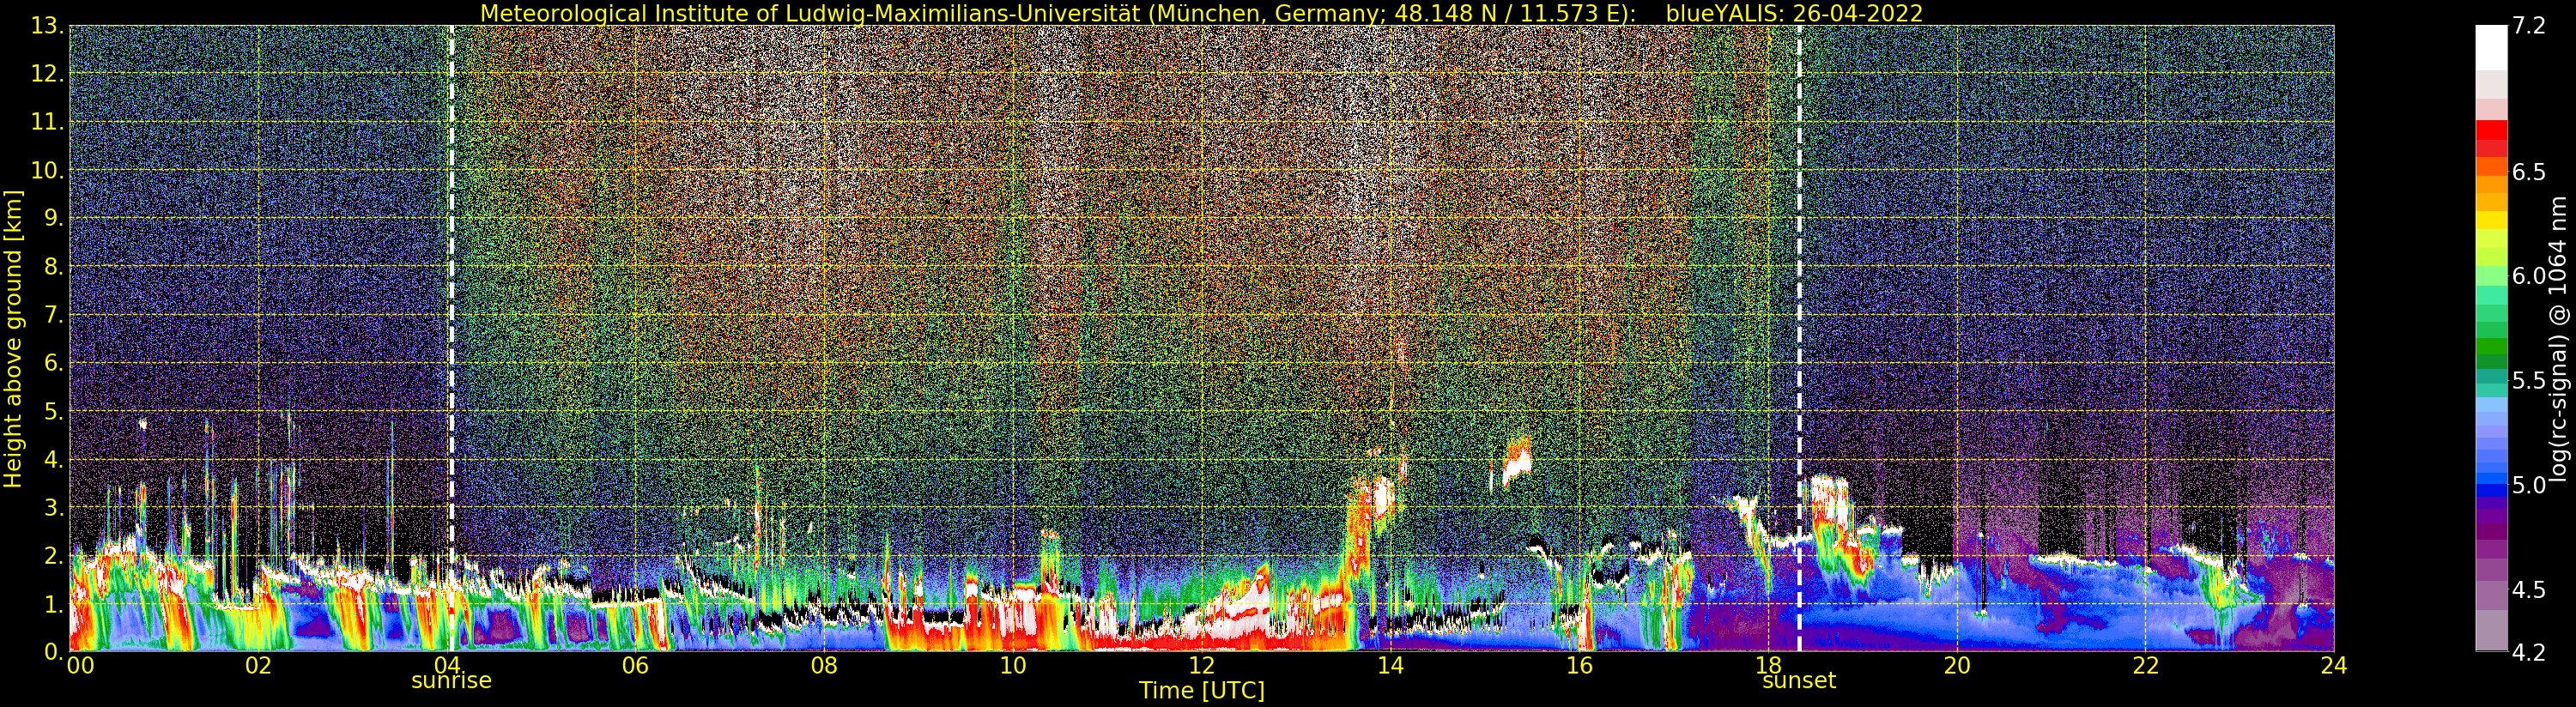Click the colorbar tick label 7.2

[2528, 26]
